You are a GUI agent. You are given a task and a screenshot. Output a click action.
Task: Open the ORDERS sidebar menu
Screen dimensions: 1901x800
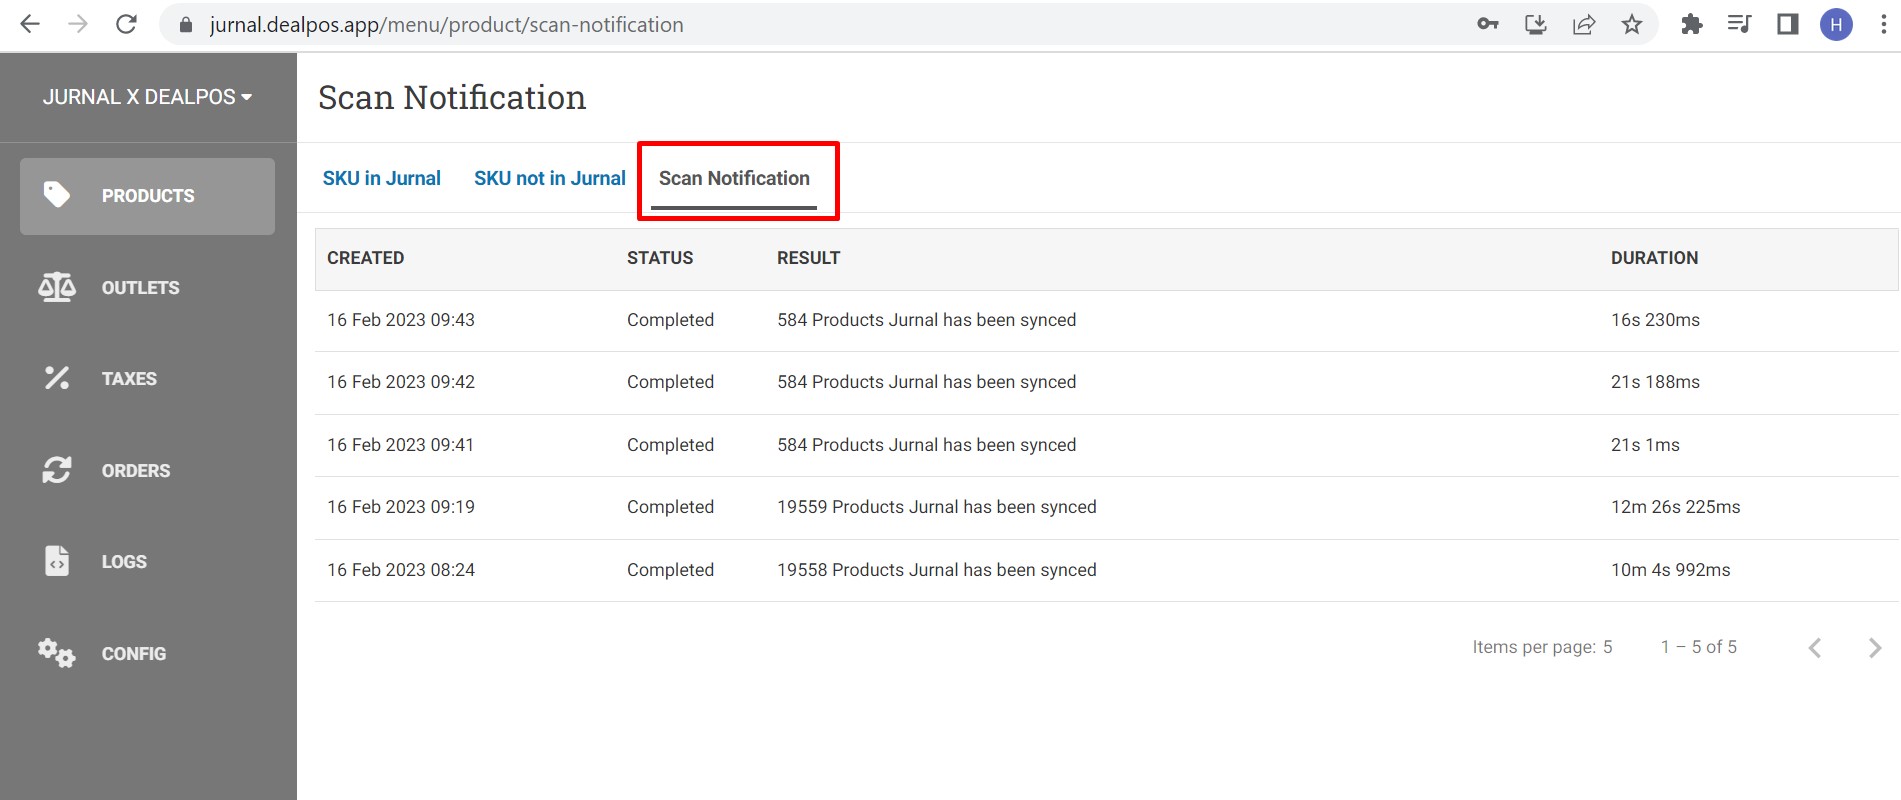147,471
